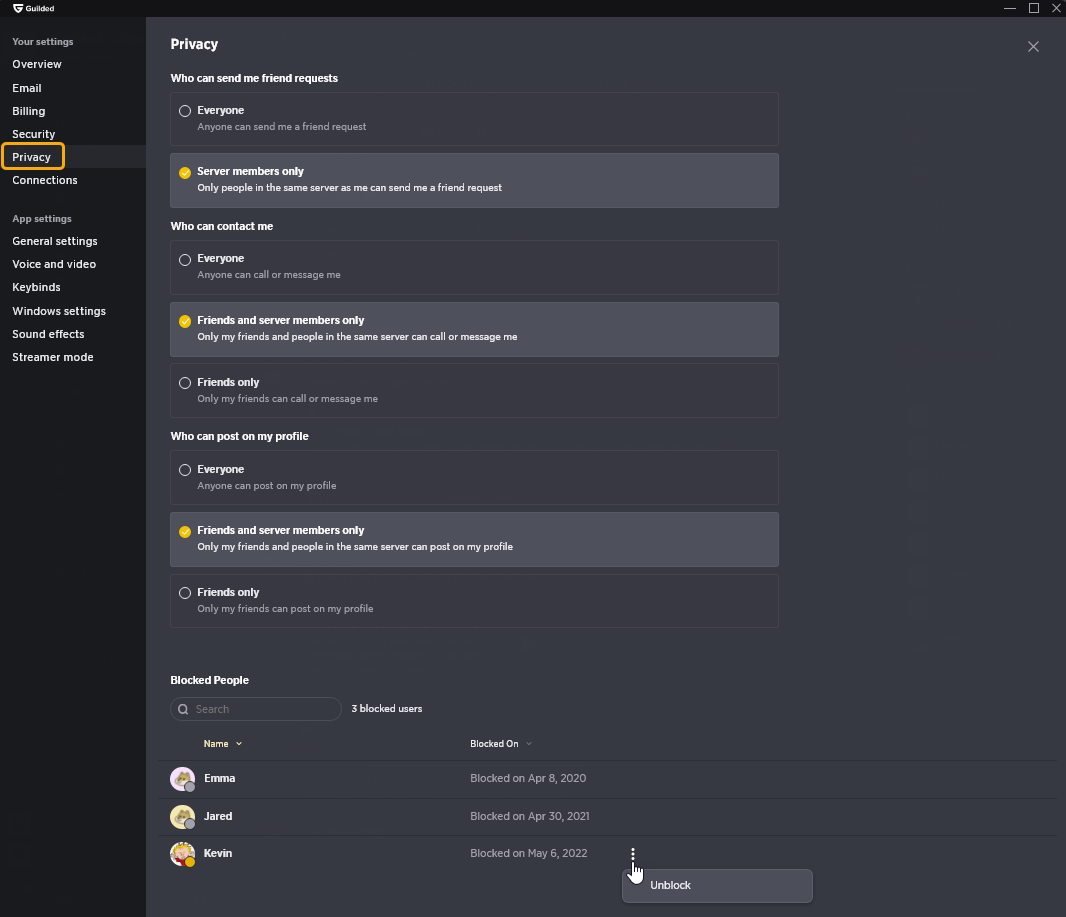Click the name Emma in blocked list
The image size is (1066, 917).
point(220,778)
